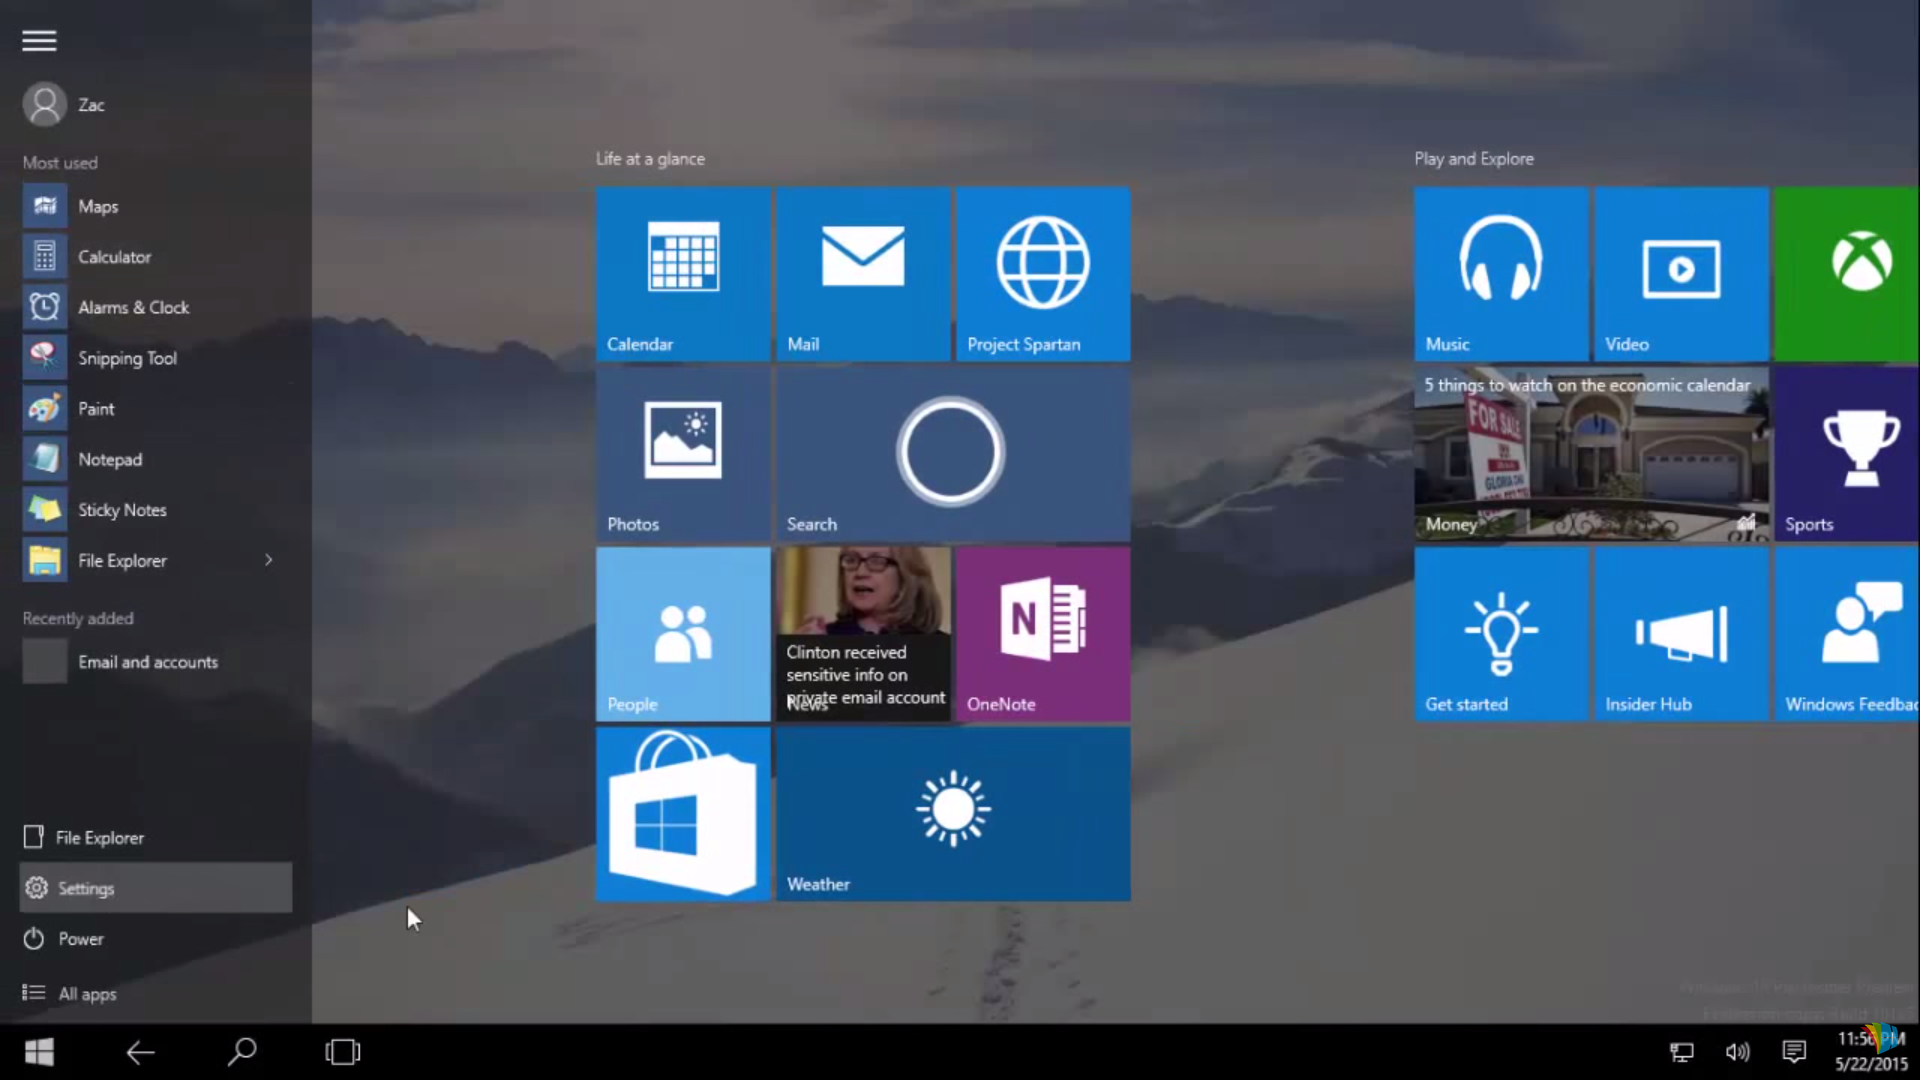The width and height of the screenshot is (1920, 1080).
Task: Open the Music tile
Action: (x=1501, y=274)
